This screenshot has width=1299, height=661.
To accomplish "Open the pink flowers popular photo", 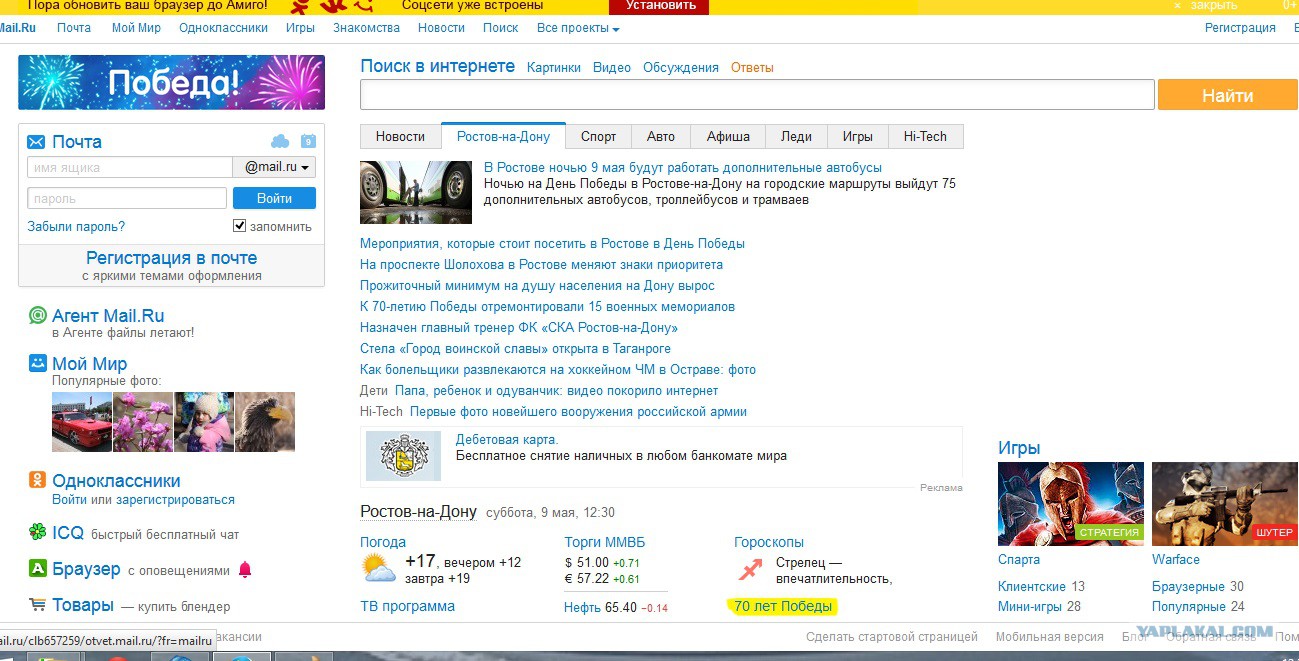I will click(143, 421).
